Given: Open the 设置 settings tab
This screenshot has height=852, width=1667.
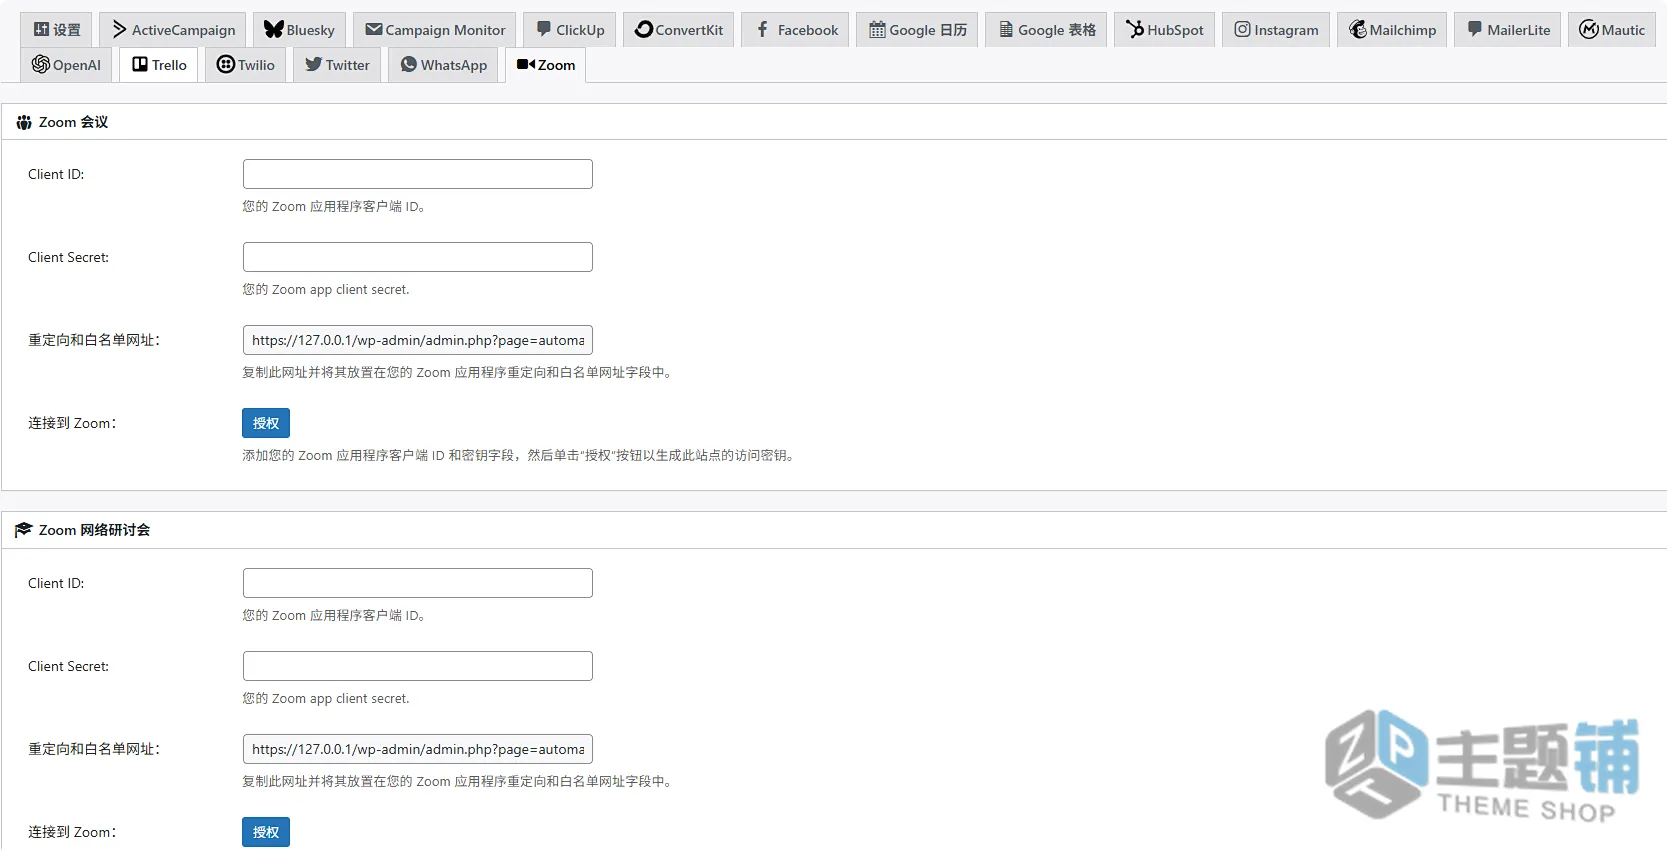Looking at the screenshot, I should 56,30.
